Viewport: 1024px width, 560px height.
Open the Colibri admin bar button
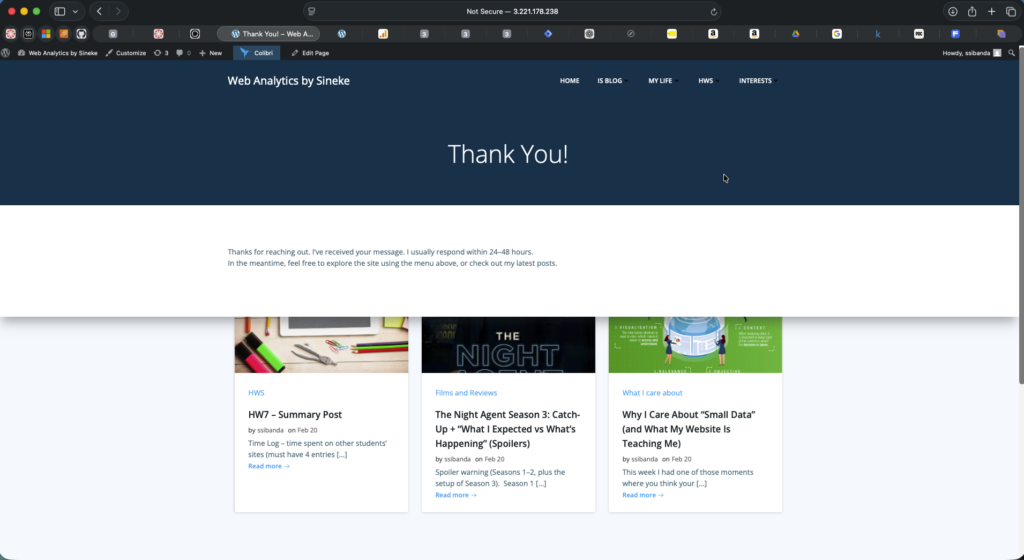pos(257,53)
